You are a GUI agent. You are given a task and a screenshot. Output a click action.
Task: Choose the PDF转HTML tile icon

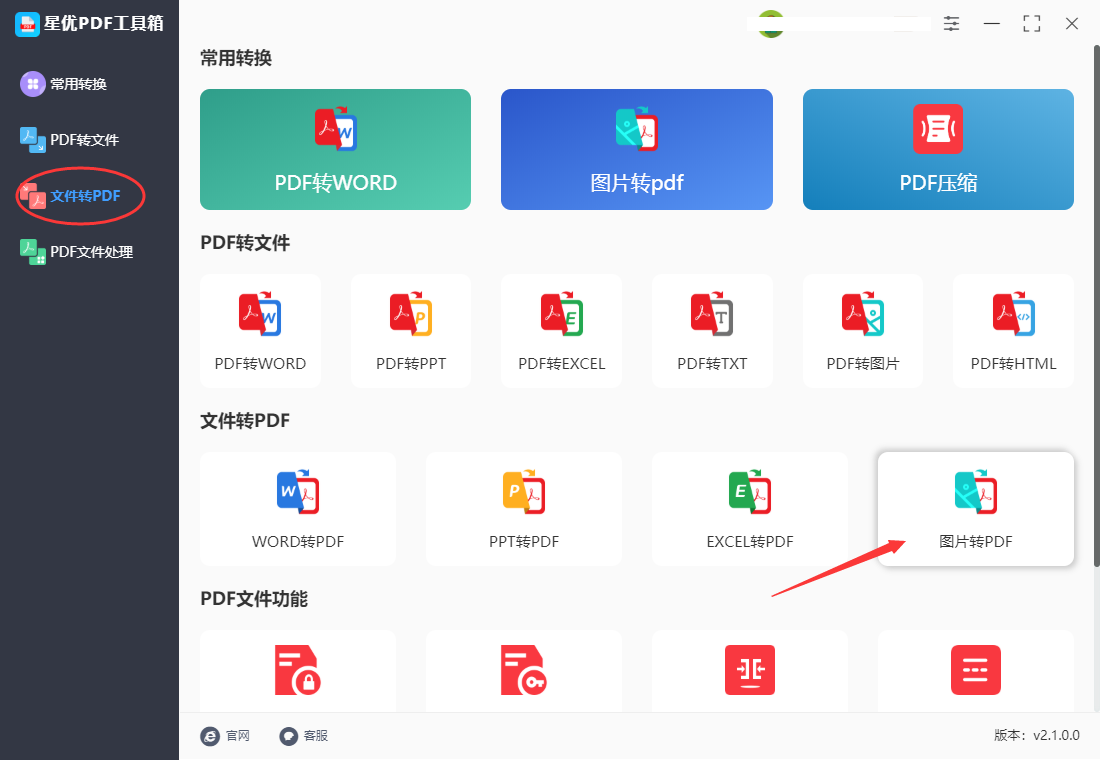pos(1014,314)
